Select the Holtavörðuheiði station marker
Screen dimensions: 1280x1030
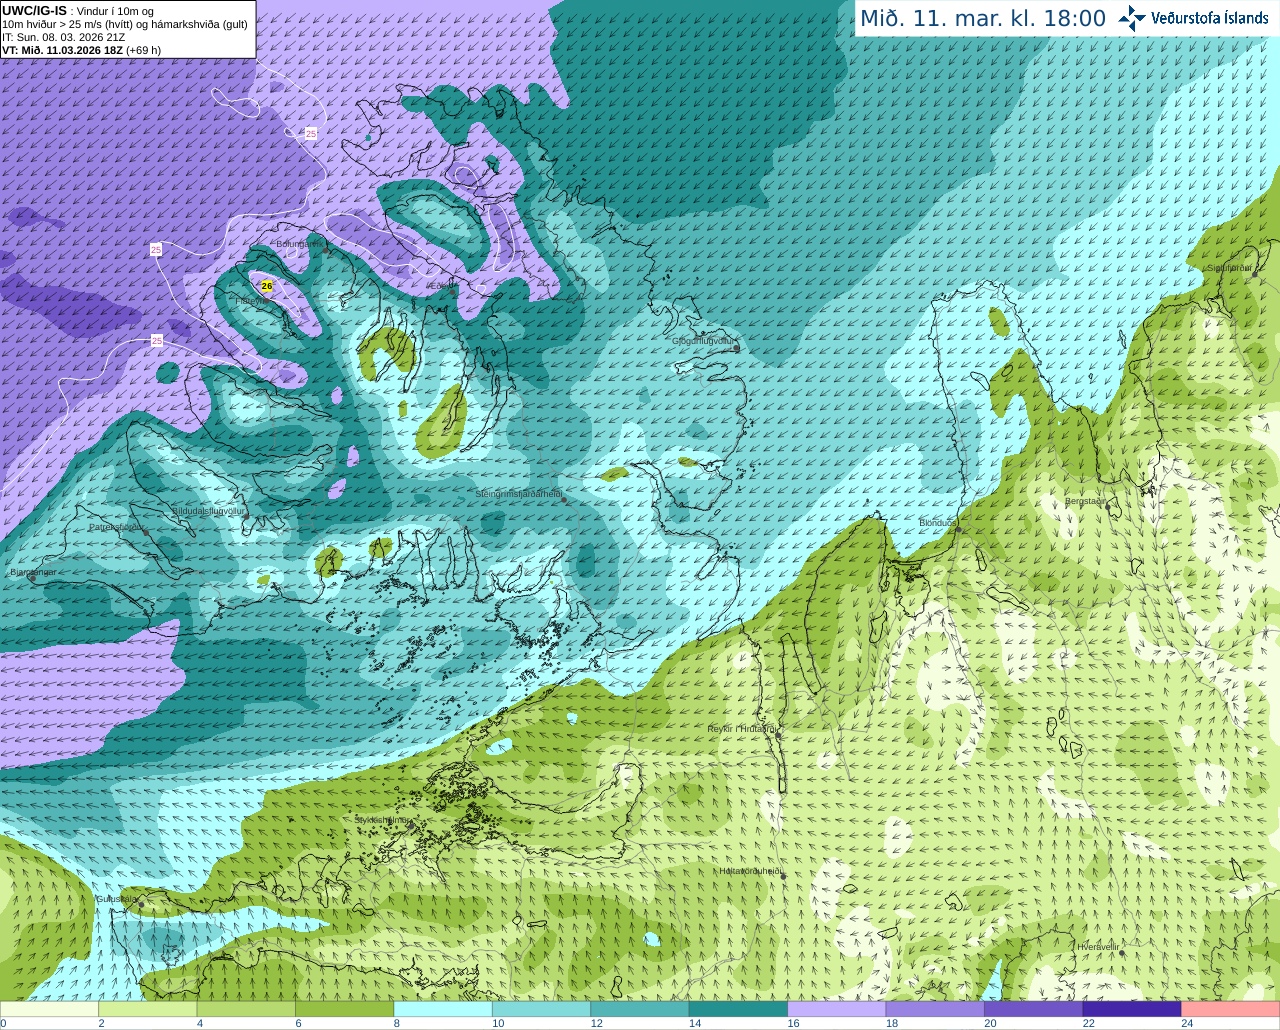783,876
